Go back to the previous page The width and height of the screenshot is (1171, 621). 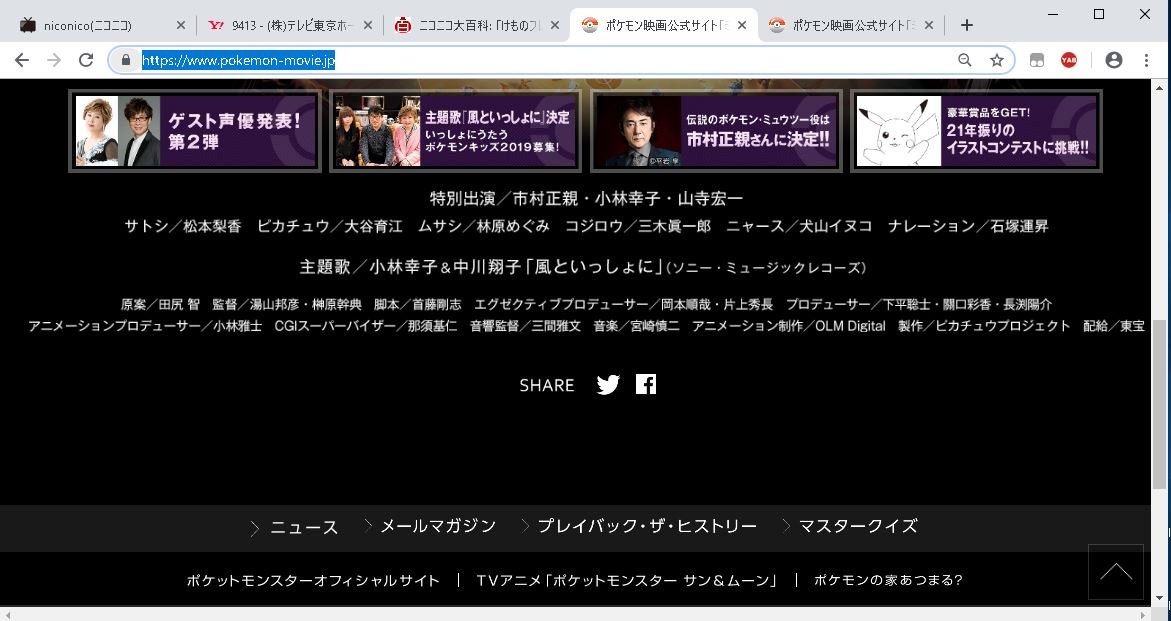click(22, 60)
